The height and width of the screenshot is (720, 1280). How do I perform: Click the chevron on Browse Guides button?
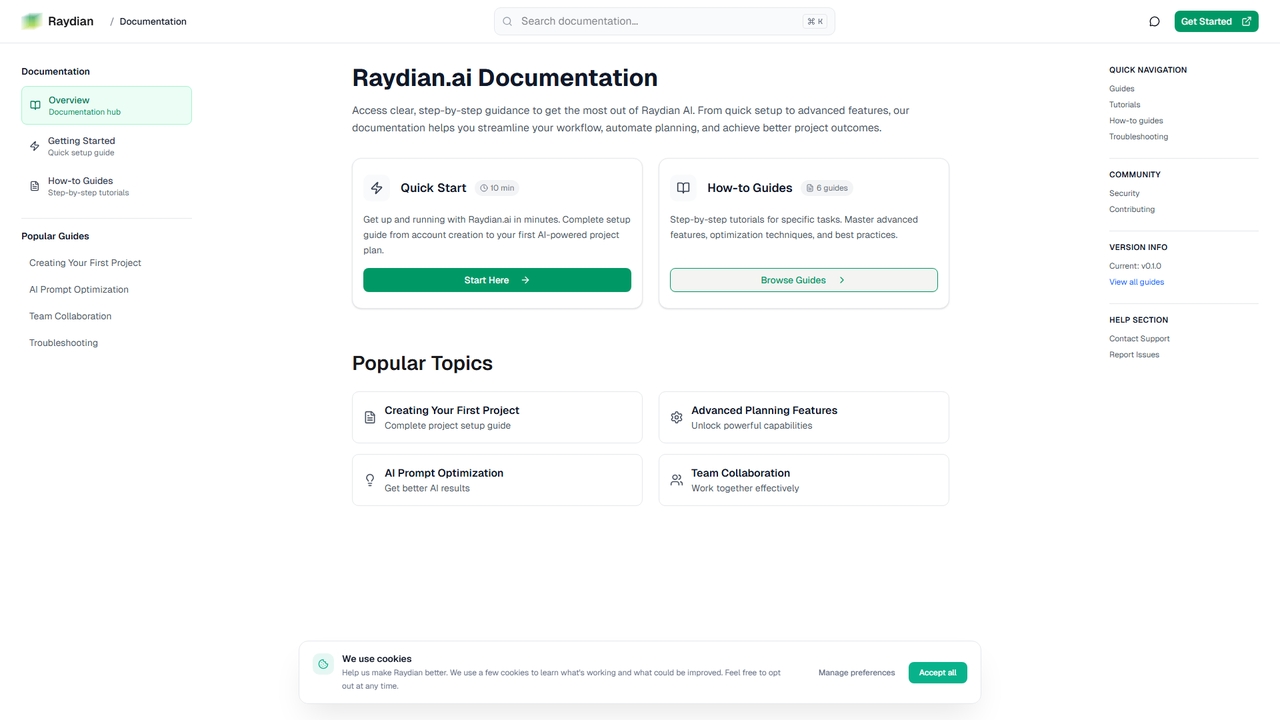pyautogui.click(x=842, y=280)
